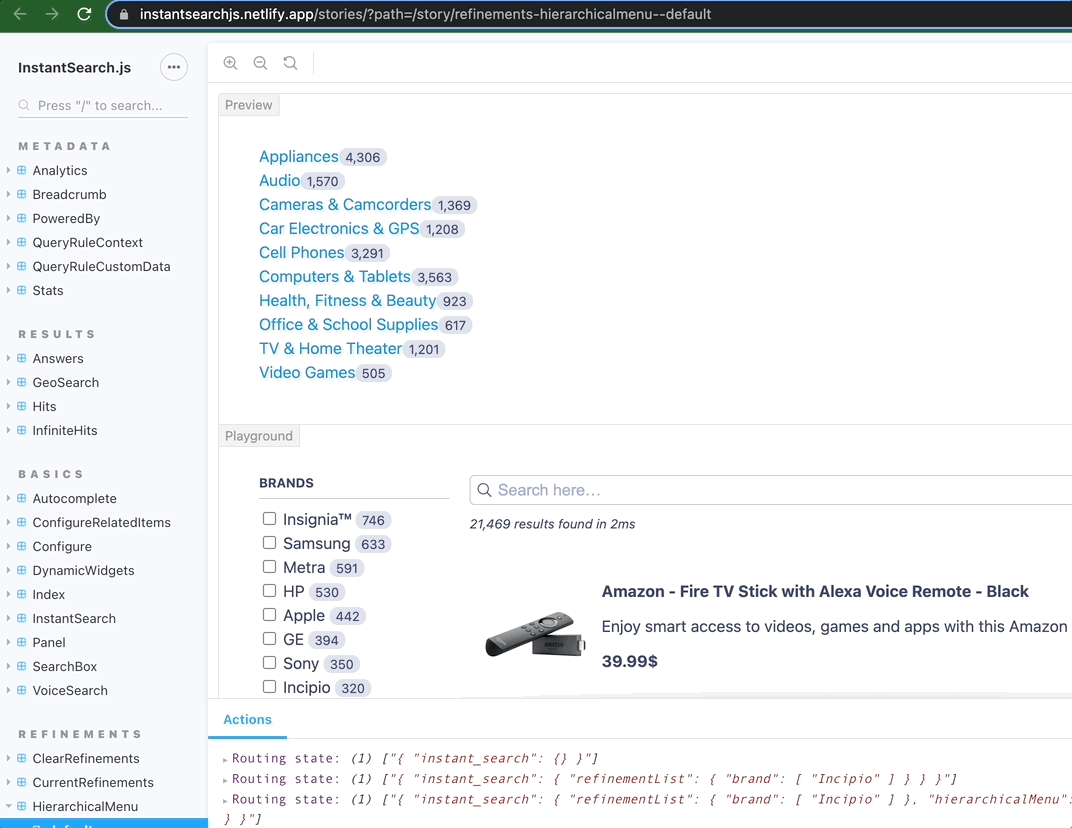Click the component icon next to ClearRefinements
Screen dimensions: 1072x828
pyautogui.click(x=22, y=758)
